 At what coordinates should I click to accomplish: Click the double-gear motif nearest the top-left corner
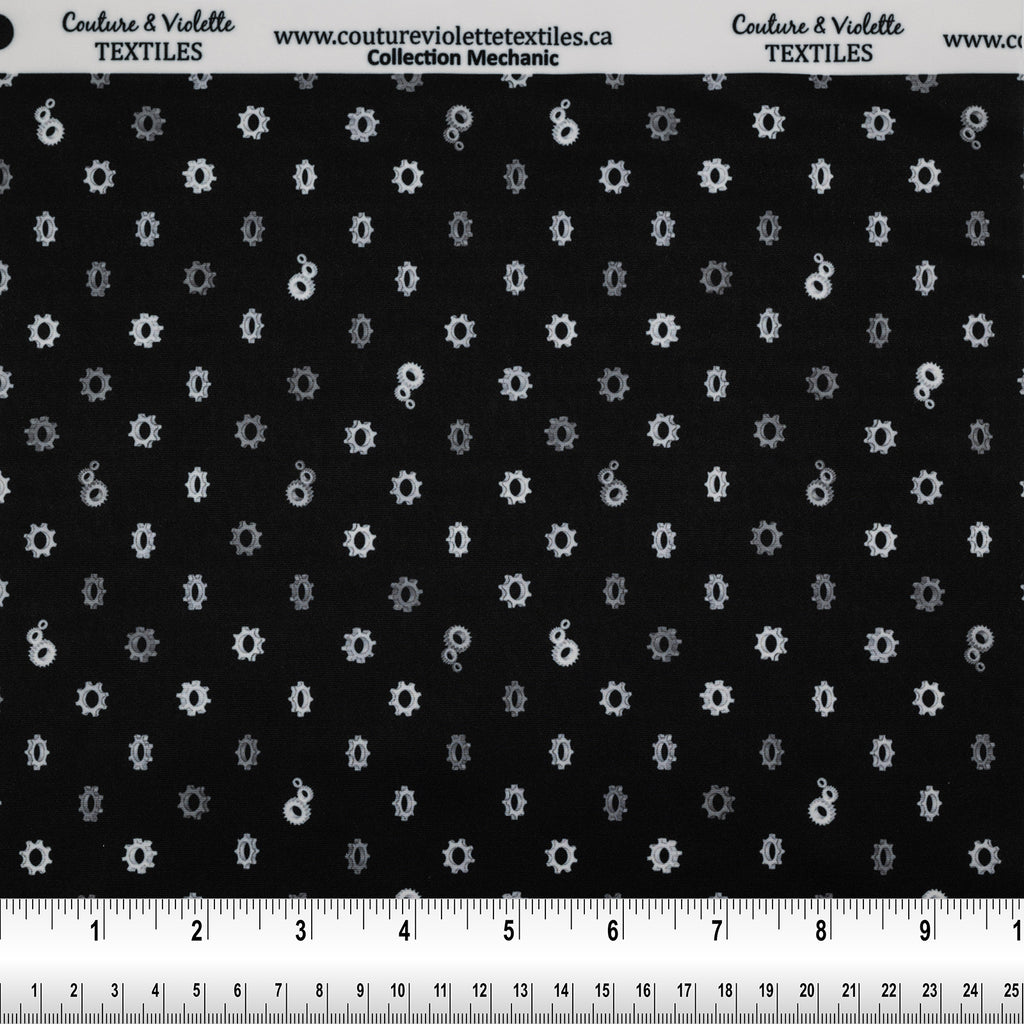[49, 125]
